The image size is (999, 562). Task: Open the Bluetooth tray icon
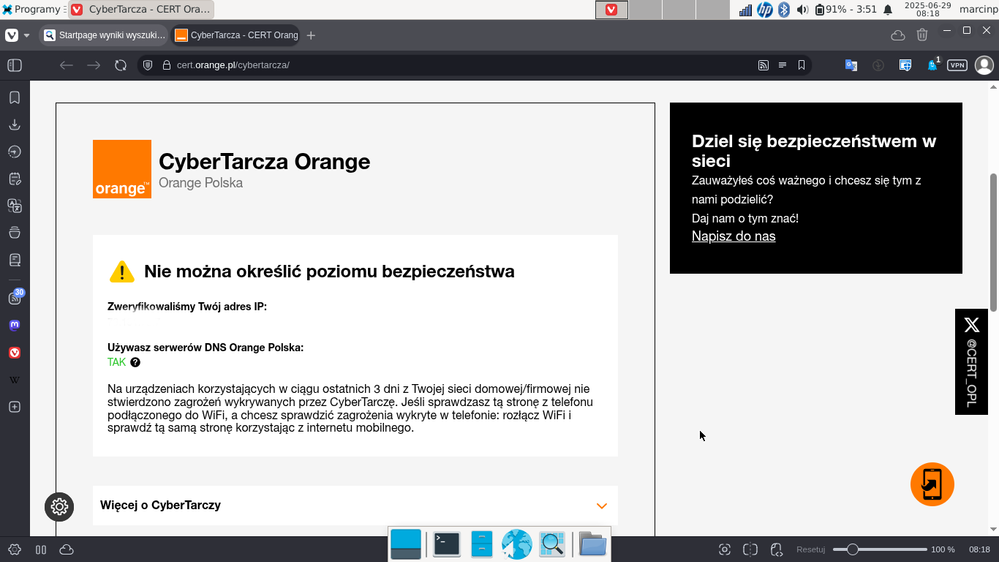(784, 10)
